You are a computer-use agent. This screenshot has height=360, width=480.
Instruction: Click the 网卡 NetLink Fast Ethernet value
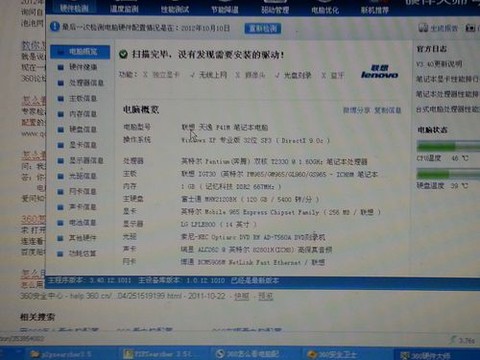click(253, 262)
